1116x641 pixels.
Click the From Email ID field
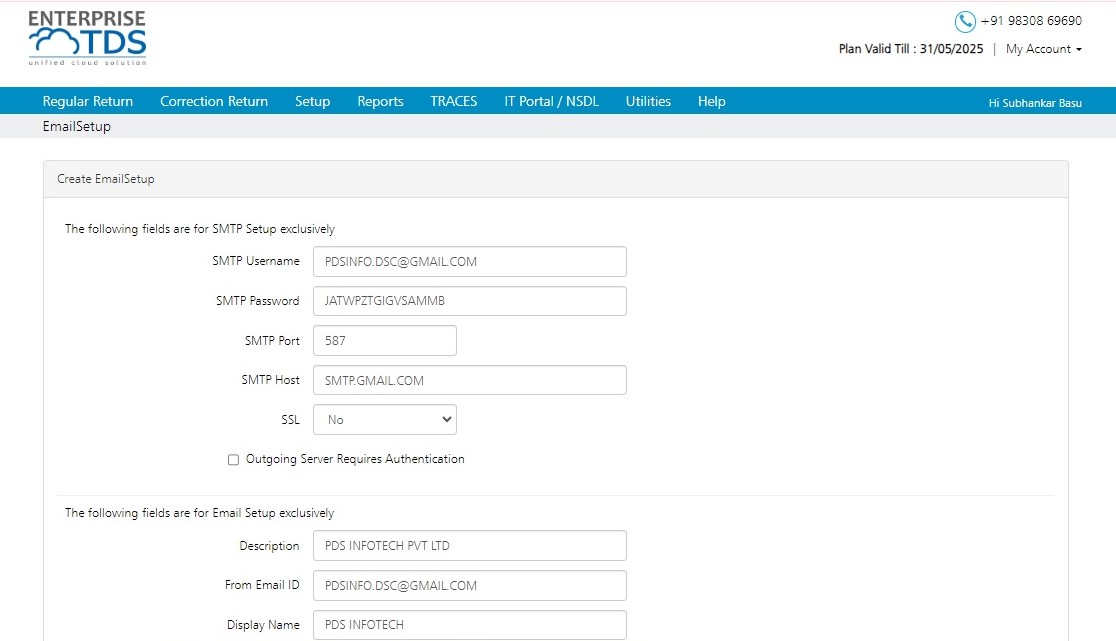[470, 586]
